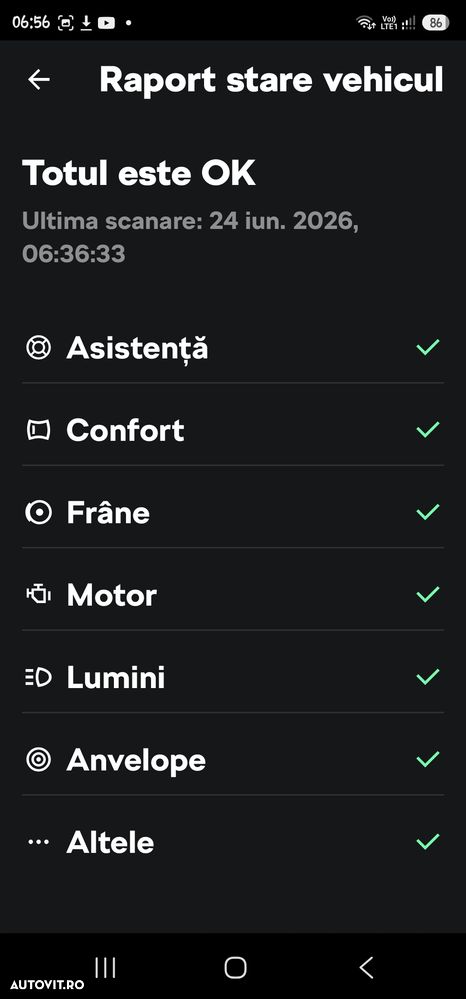Screen dimensions: 466x999
Task: Tap the Confort windshield icon
Action: [38, 431]
